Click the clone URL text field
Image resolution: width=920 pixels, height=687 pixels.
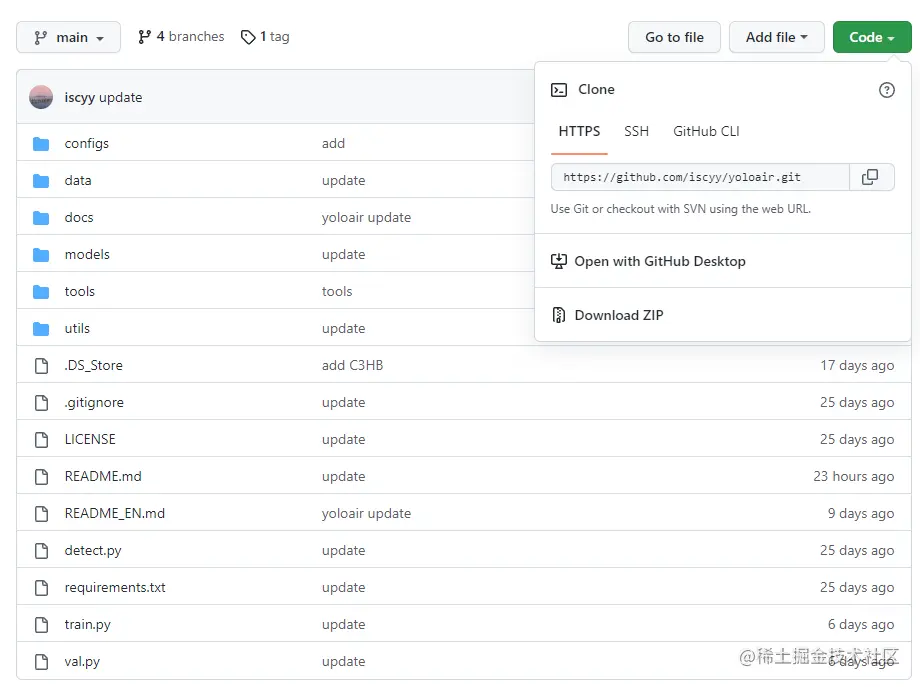coord(700,177)
